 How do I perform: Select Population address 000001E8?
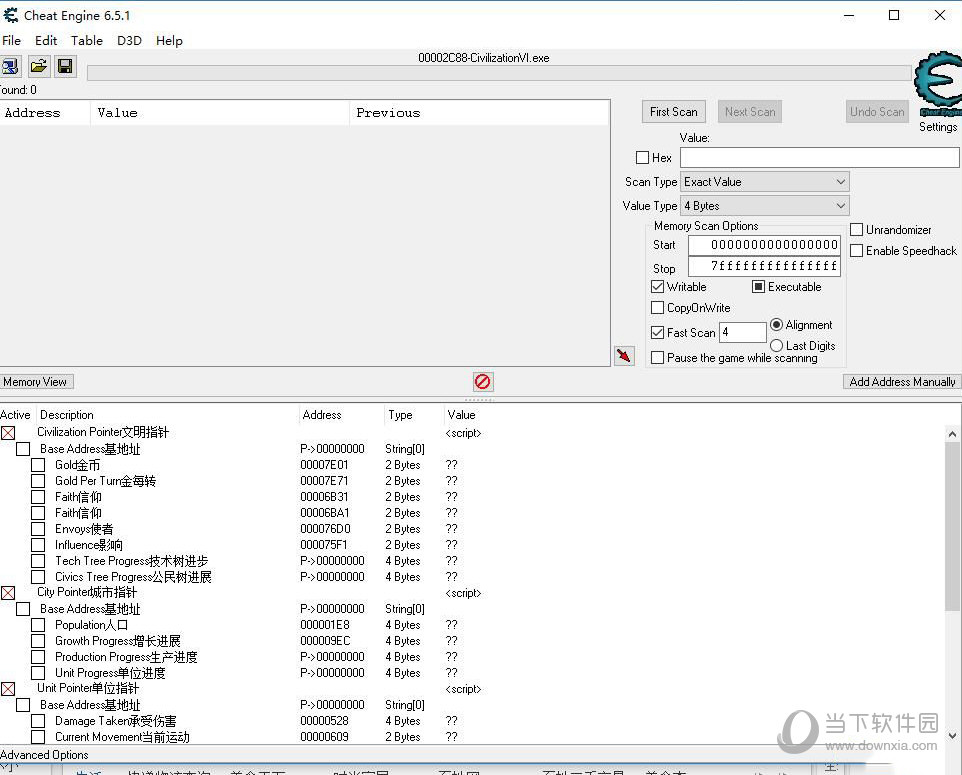point(325,625)
